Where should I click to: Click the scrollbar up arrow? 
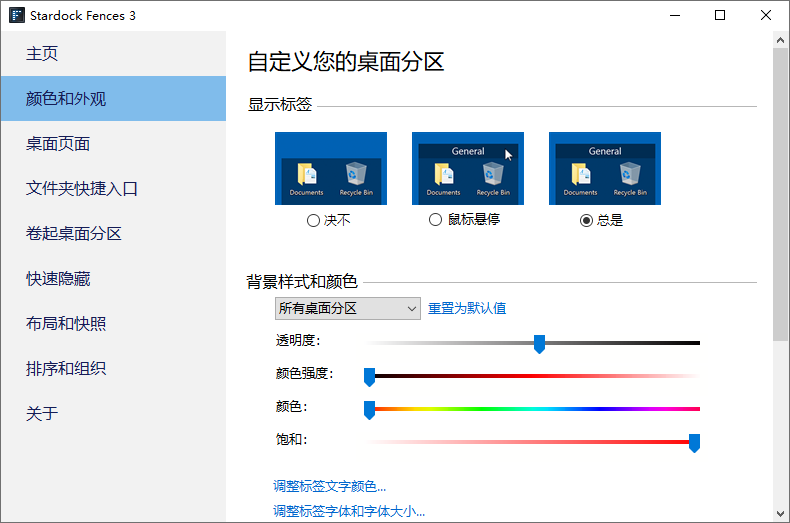(x=780, y=40)
